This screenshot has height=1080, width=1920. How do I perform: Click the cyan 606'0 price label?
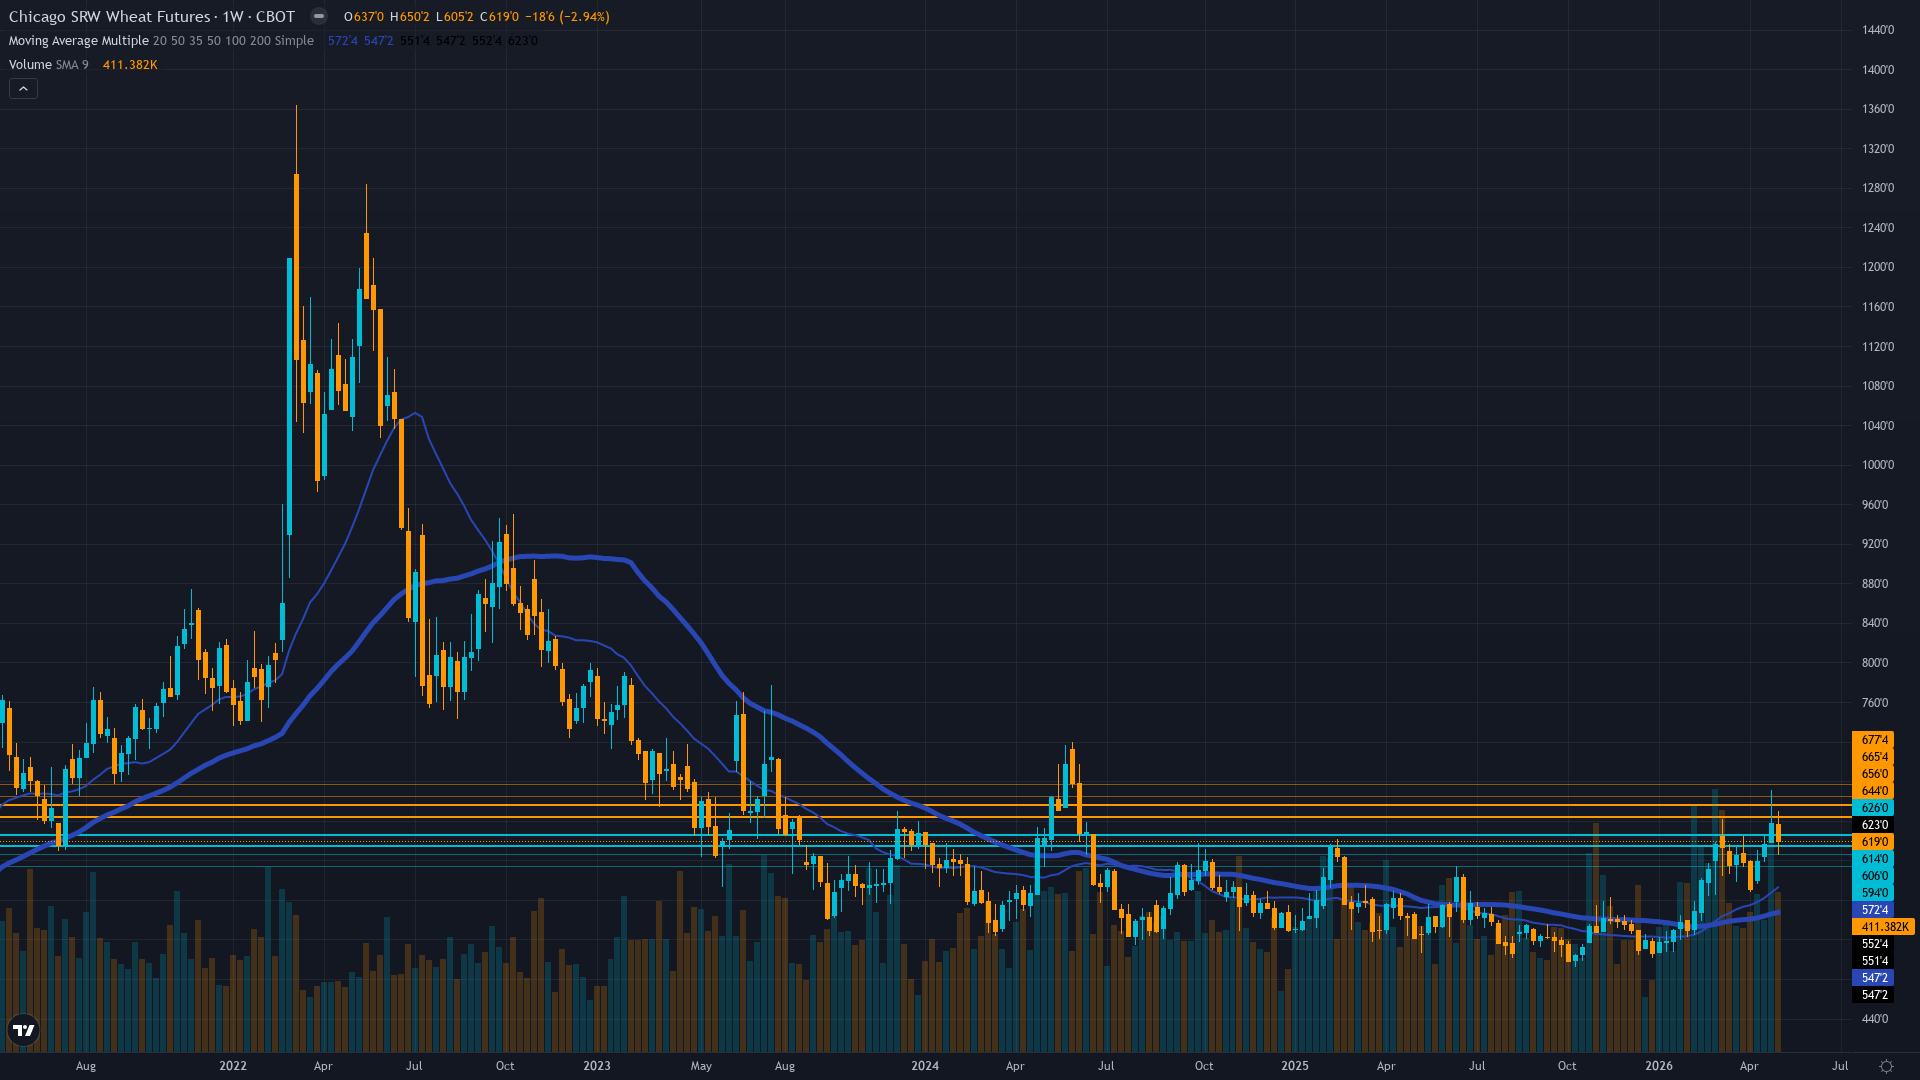1874,876
